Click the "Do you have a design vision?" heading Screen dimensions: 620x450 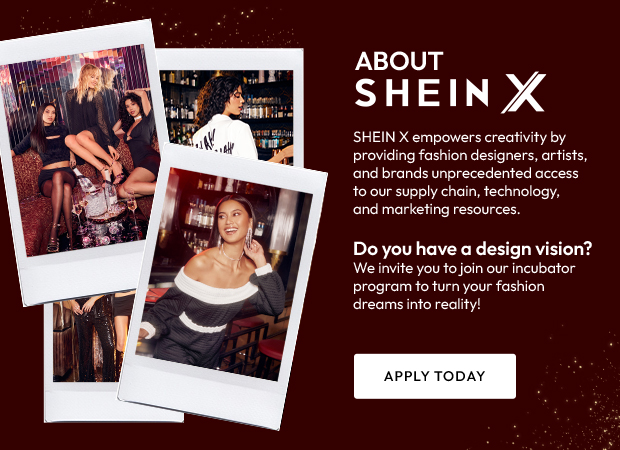pyautogui.click(x=473, y=249)
